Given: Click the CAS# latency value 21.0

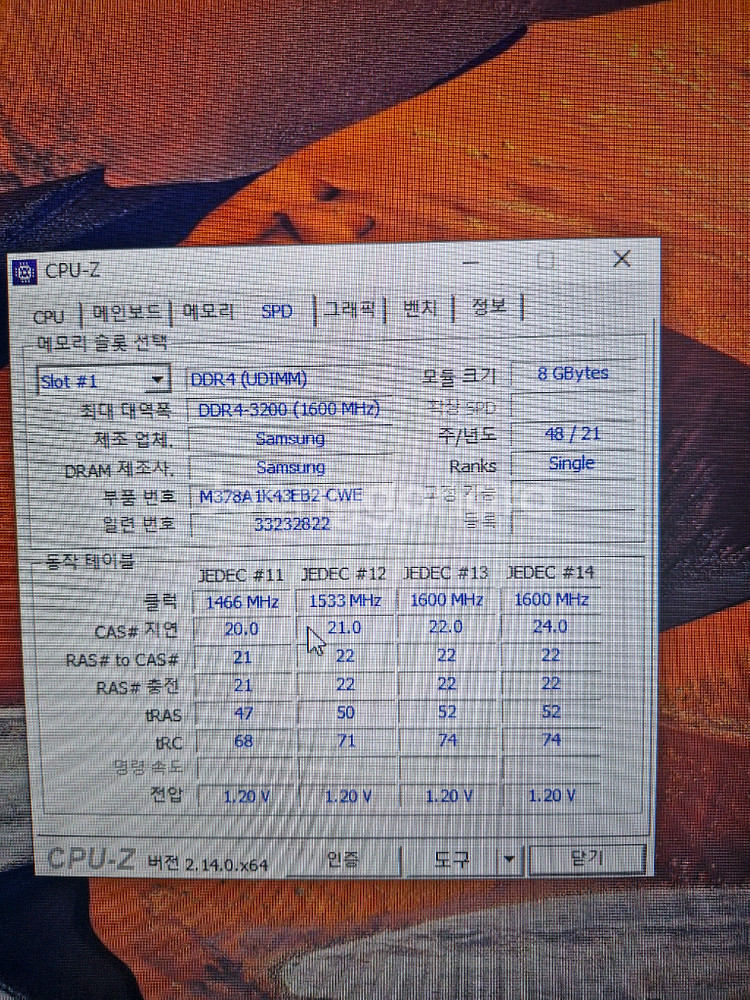Looking at the screenshot, I should coord(344,628).
